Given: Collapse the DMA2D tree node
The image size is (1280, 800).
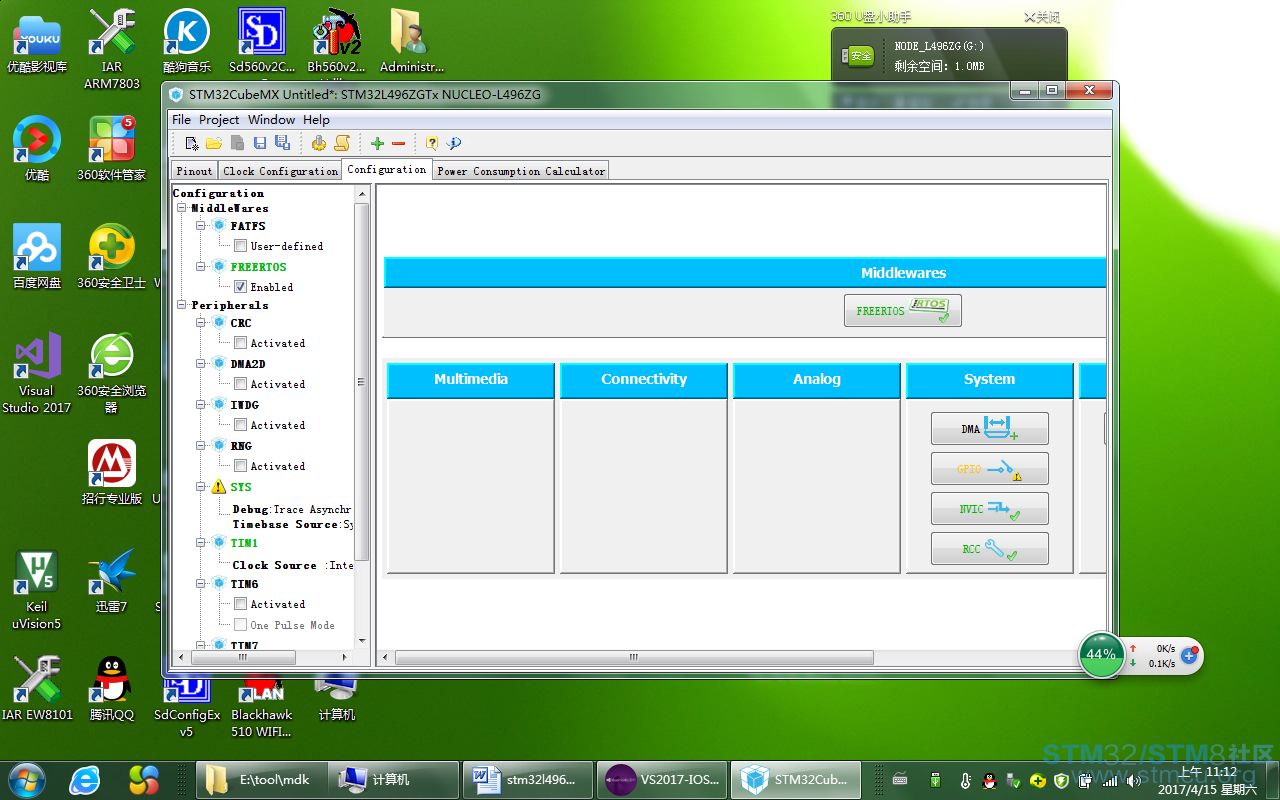Looking at the screenshot, I should (x=201, y=364).
